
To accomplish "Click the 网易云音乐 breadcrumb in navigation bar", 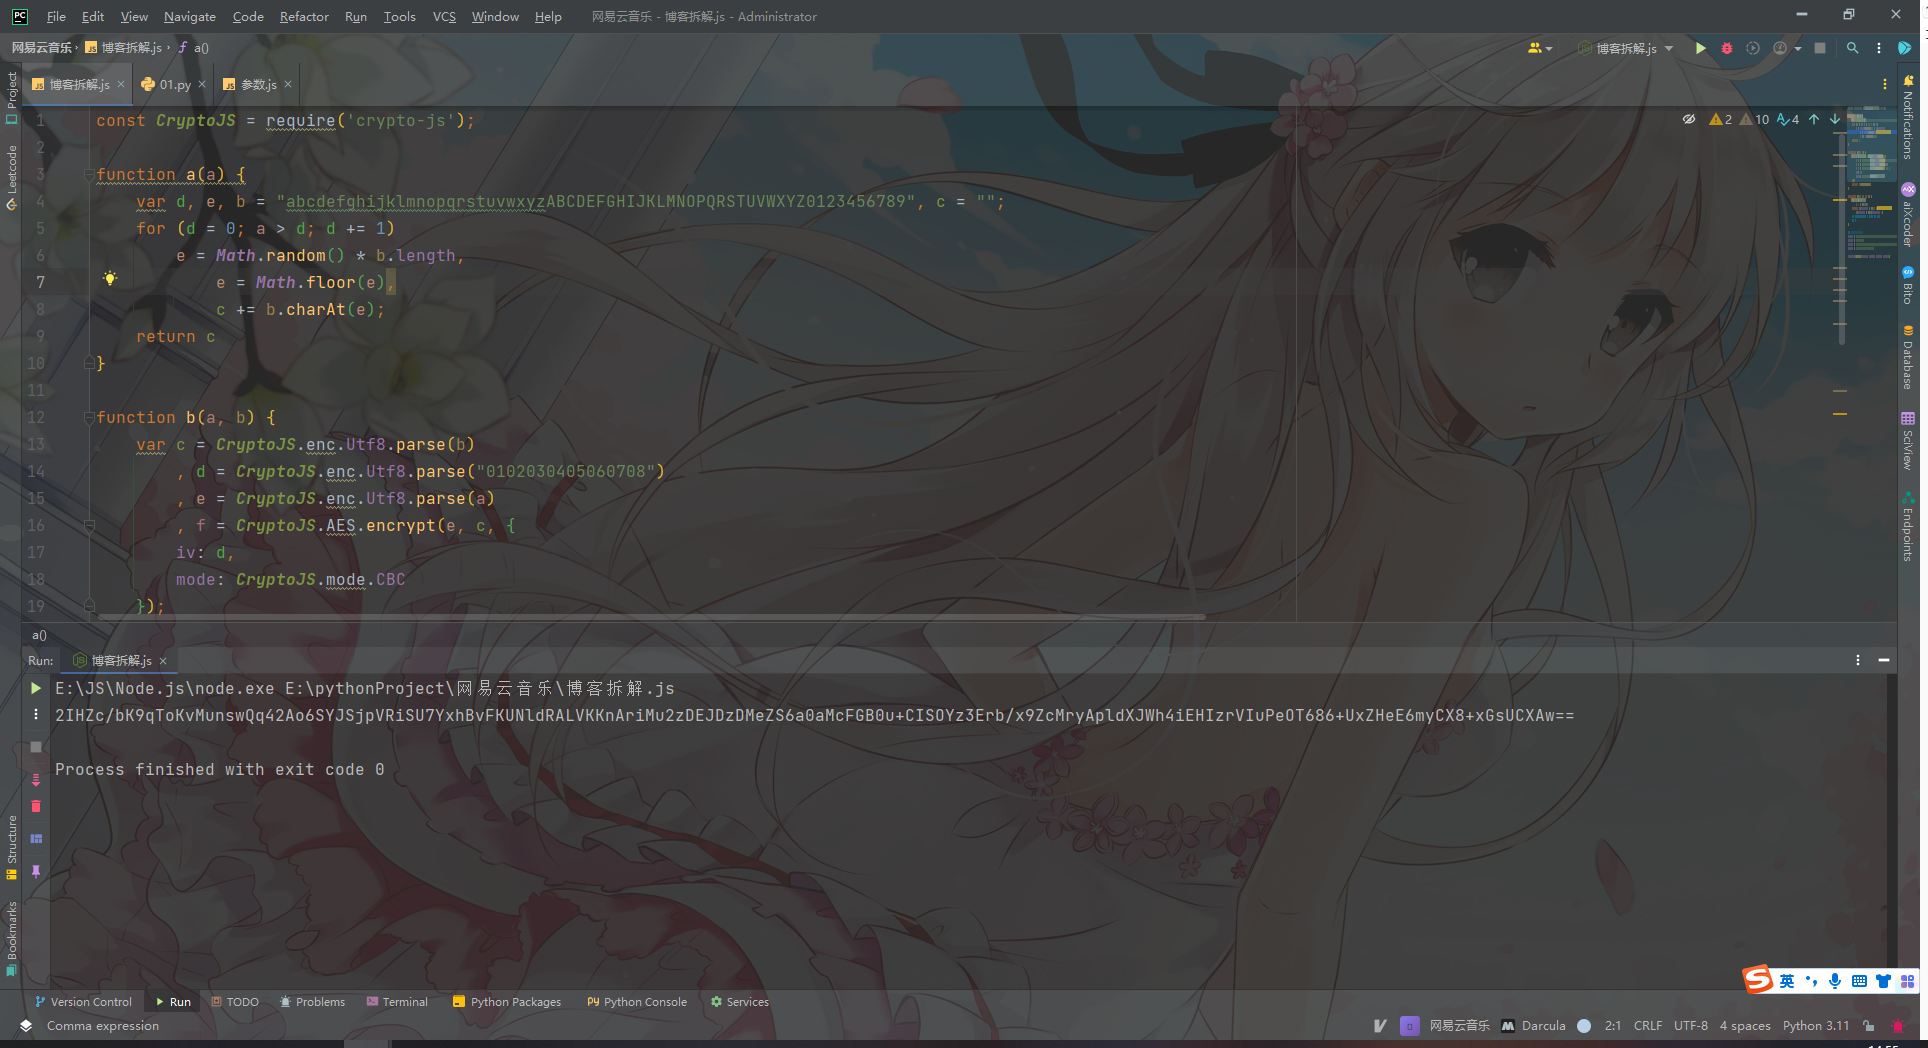I will click(x=41, y=48).
